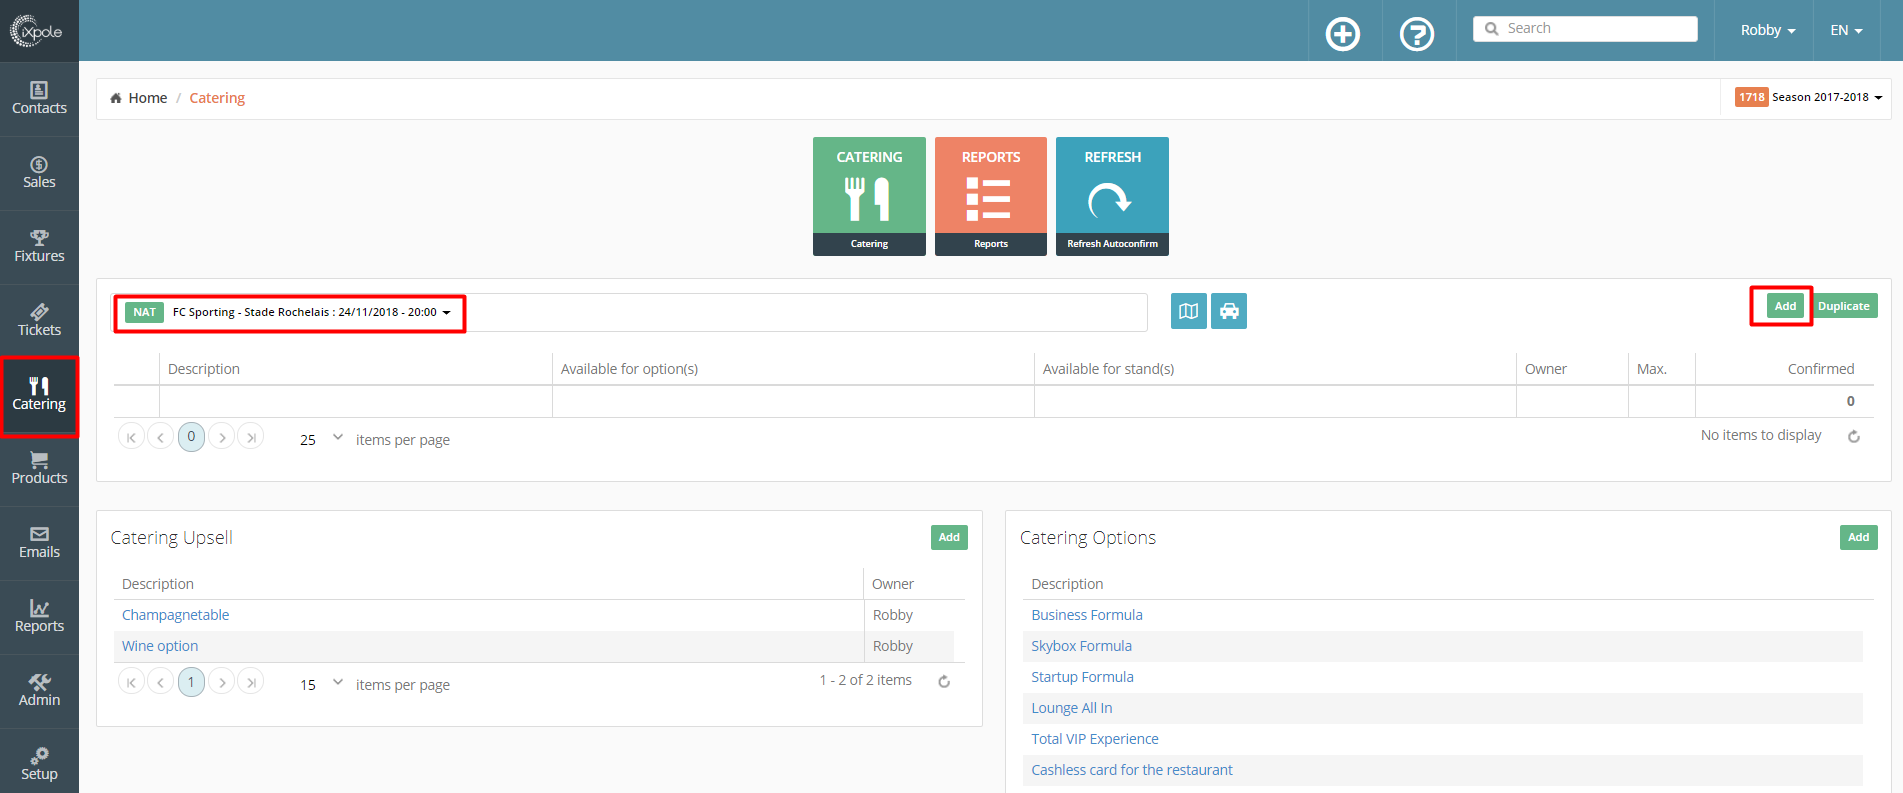Click the Refresh Autoconfirm tile
This screenshot has width=1903, height=793.
1112,196
